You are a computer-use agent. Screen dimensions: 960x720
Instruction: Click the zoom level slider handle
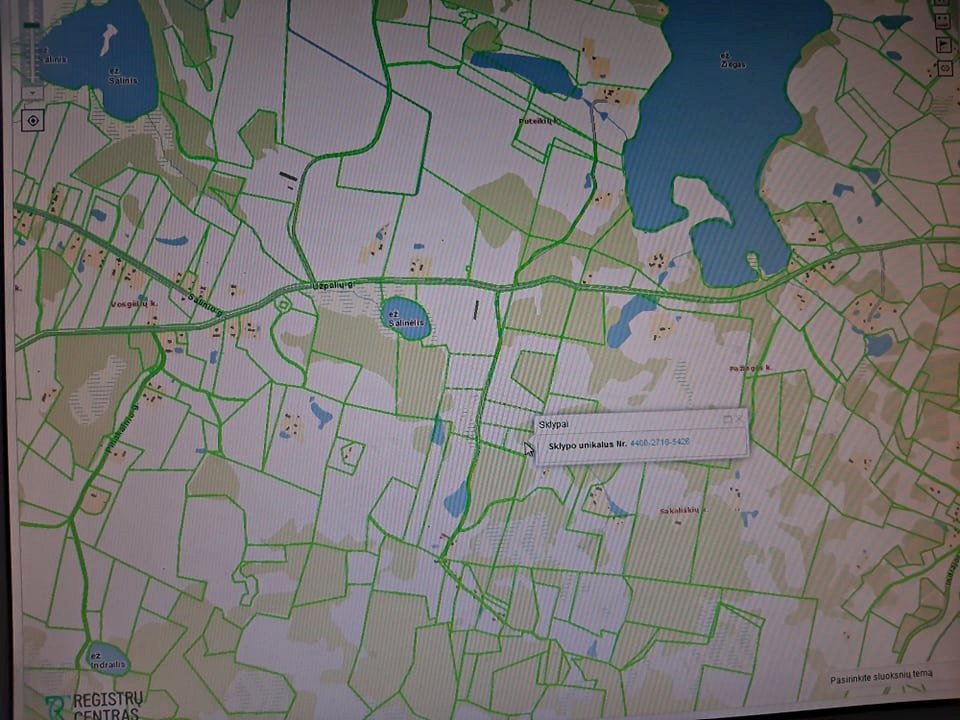click(32, 26)
